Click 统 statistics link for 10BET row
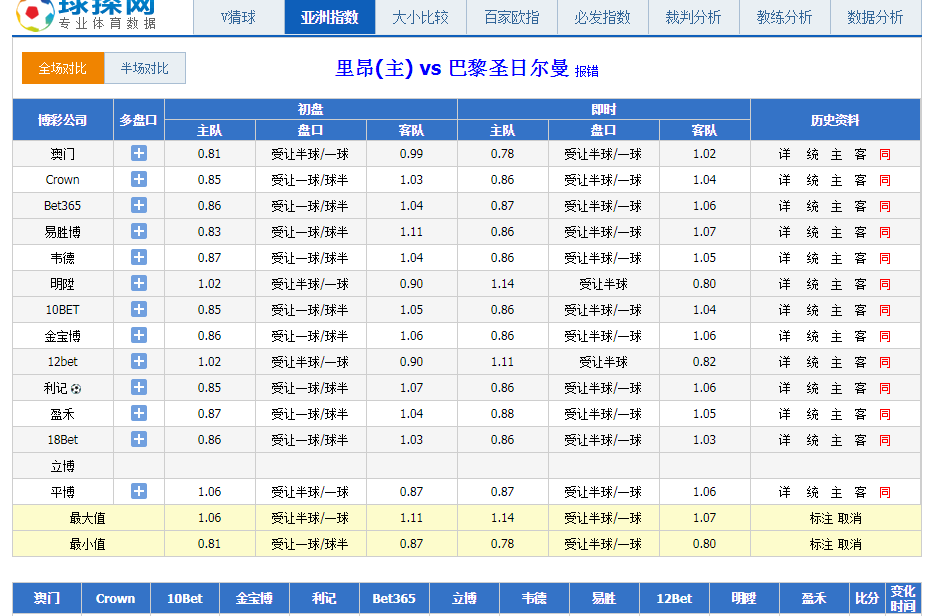The image size is (929, 616). pos(812,310)
